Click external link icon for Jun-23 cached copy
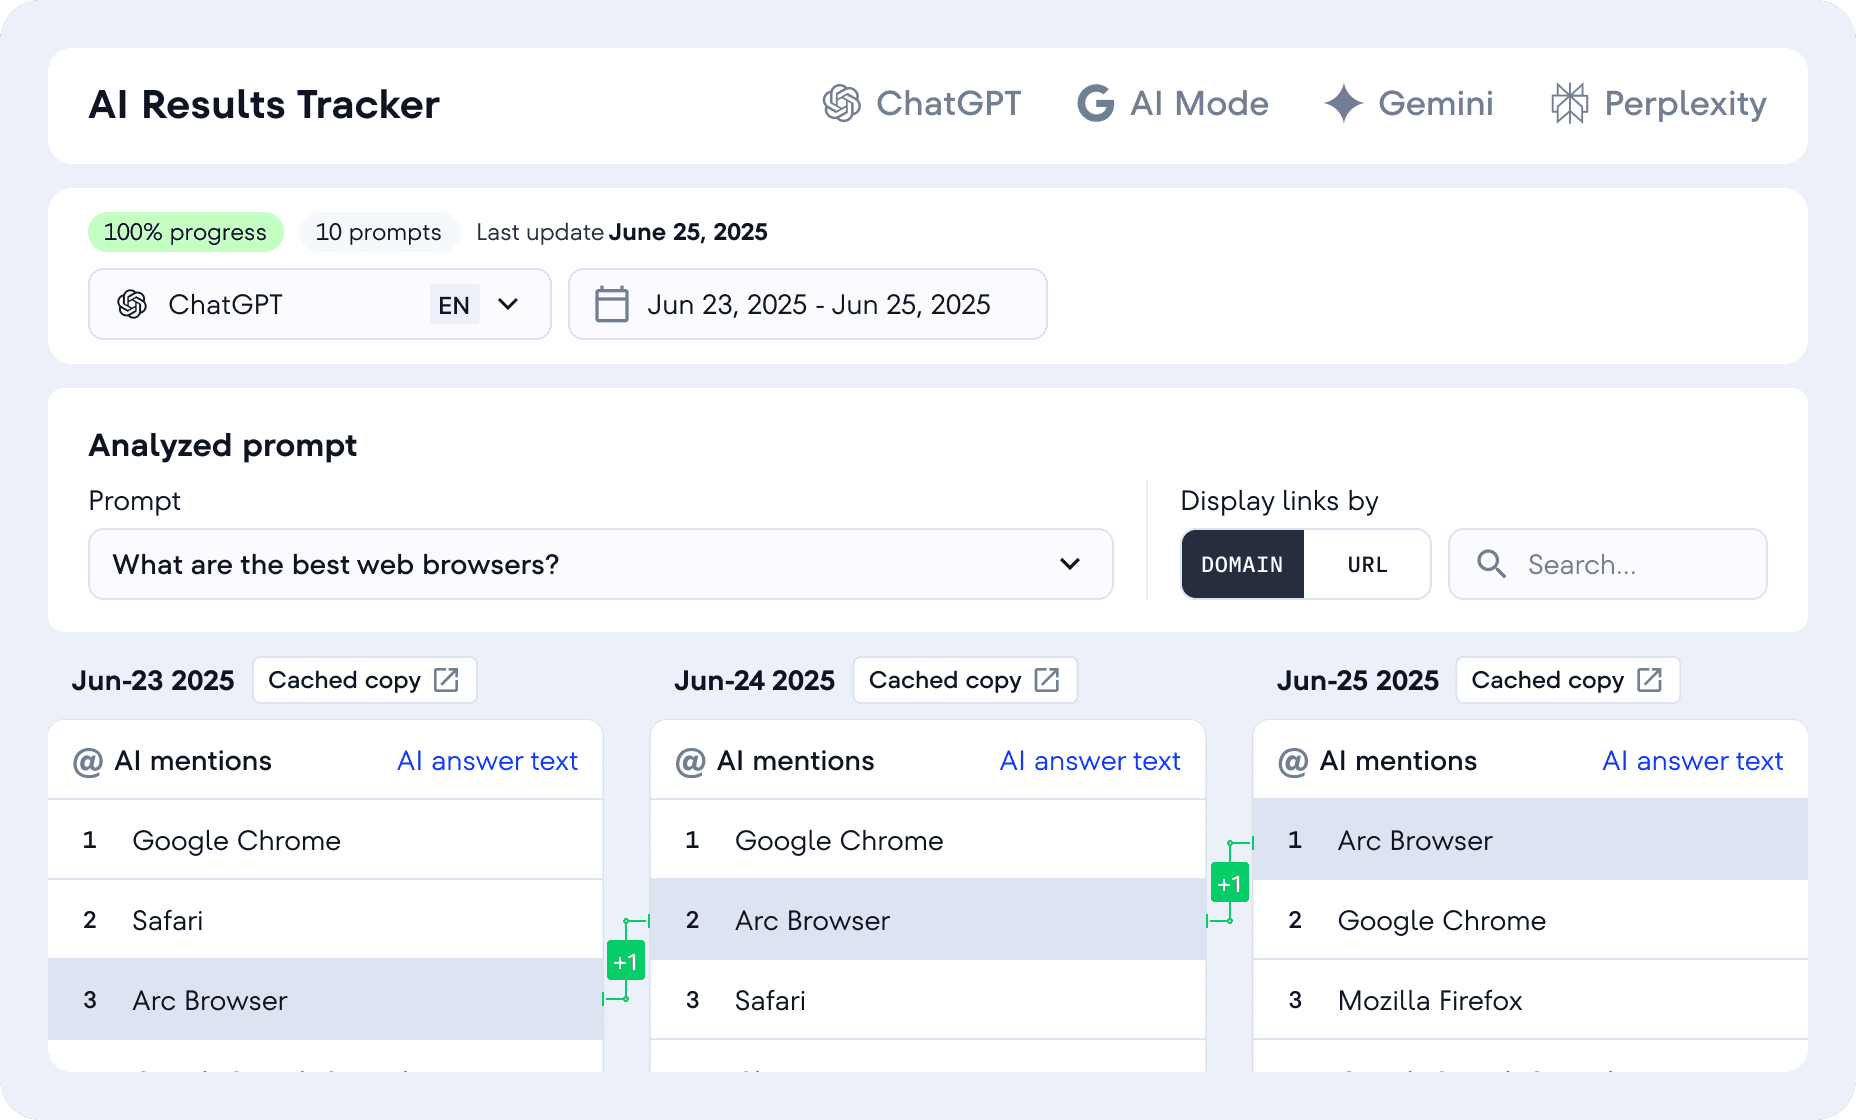 pos(446,680)
